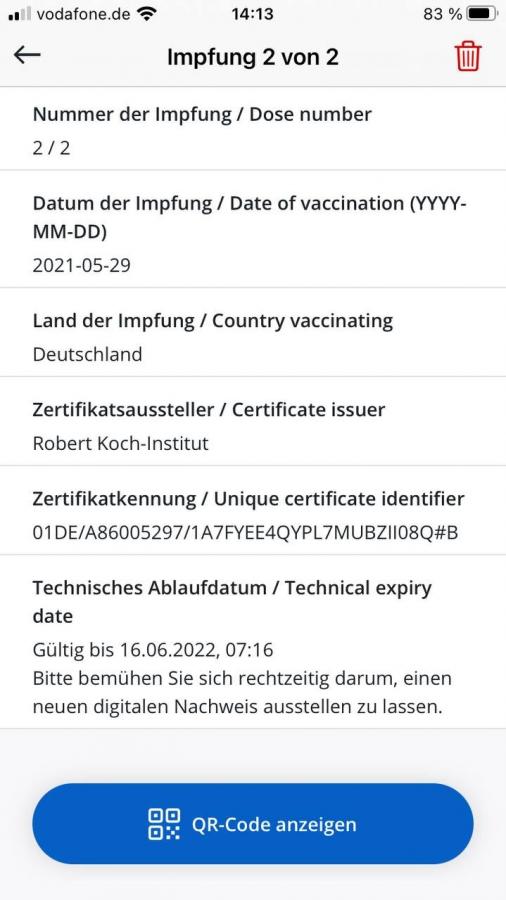Tap the QR code icon on blue button
506x900 pixels.
tap(164, 824)
